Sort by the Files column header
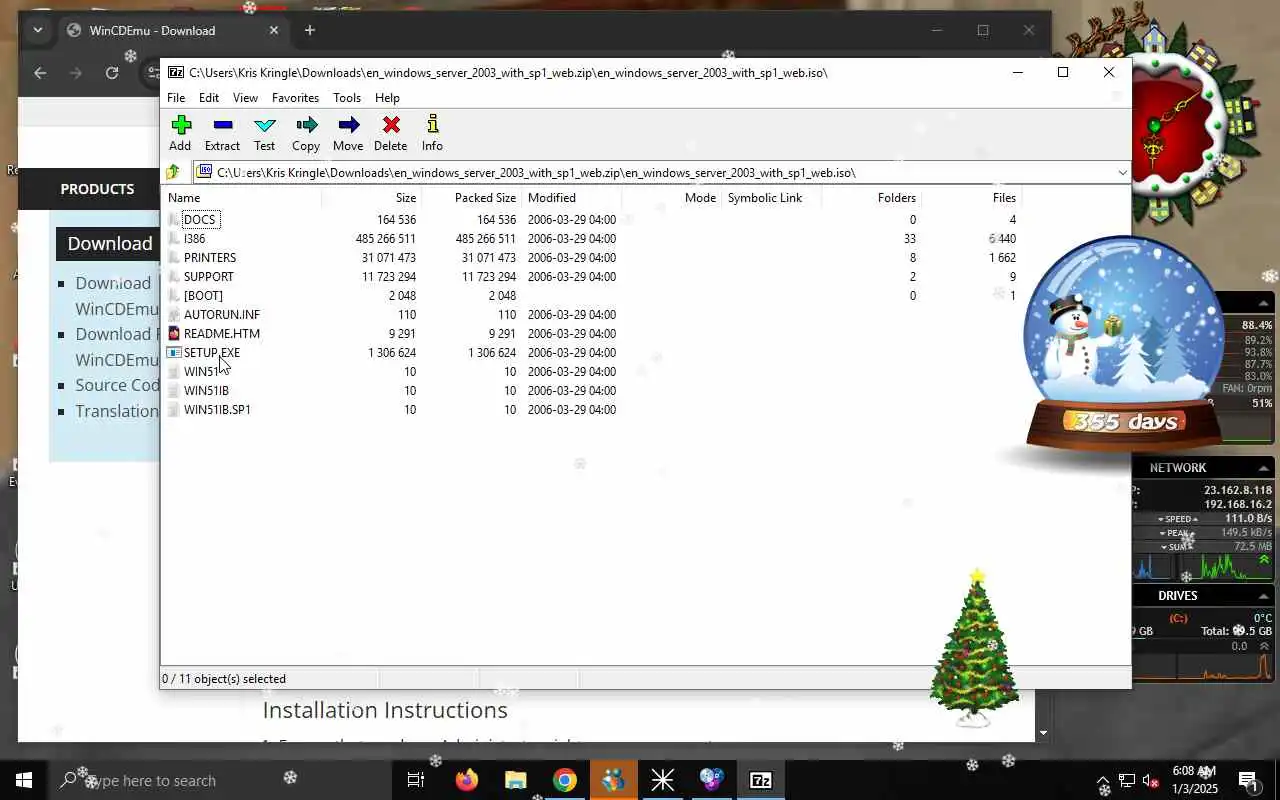 971,197
